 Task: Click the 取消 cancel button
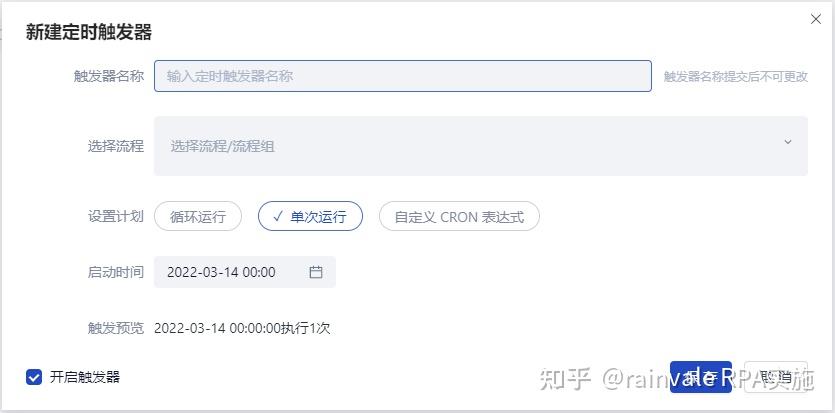pyautogui.click(x=776, y=377)
